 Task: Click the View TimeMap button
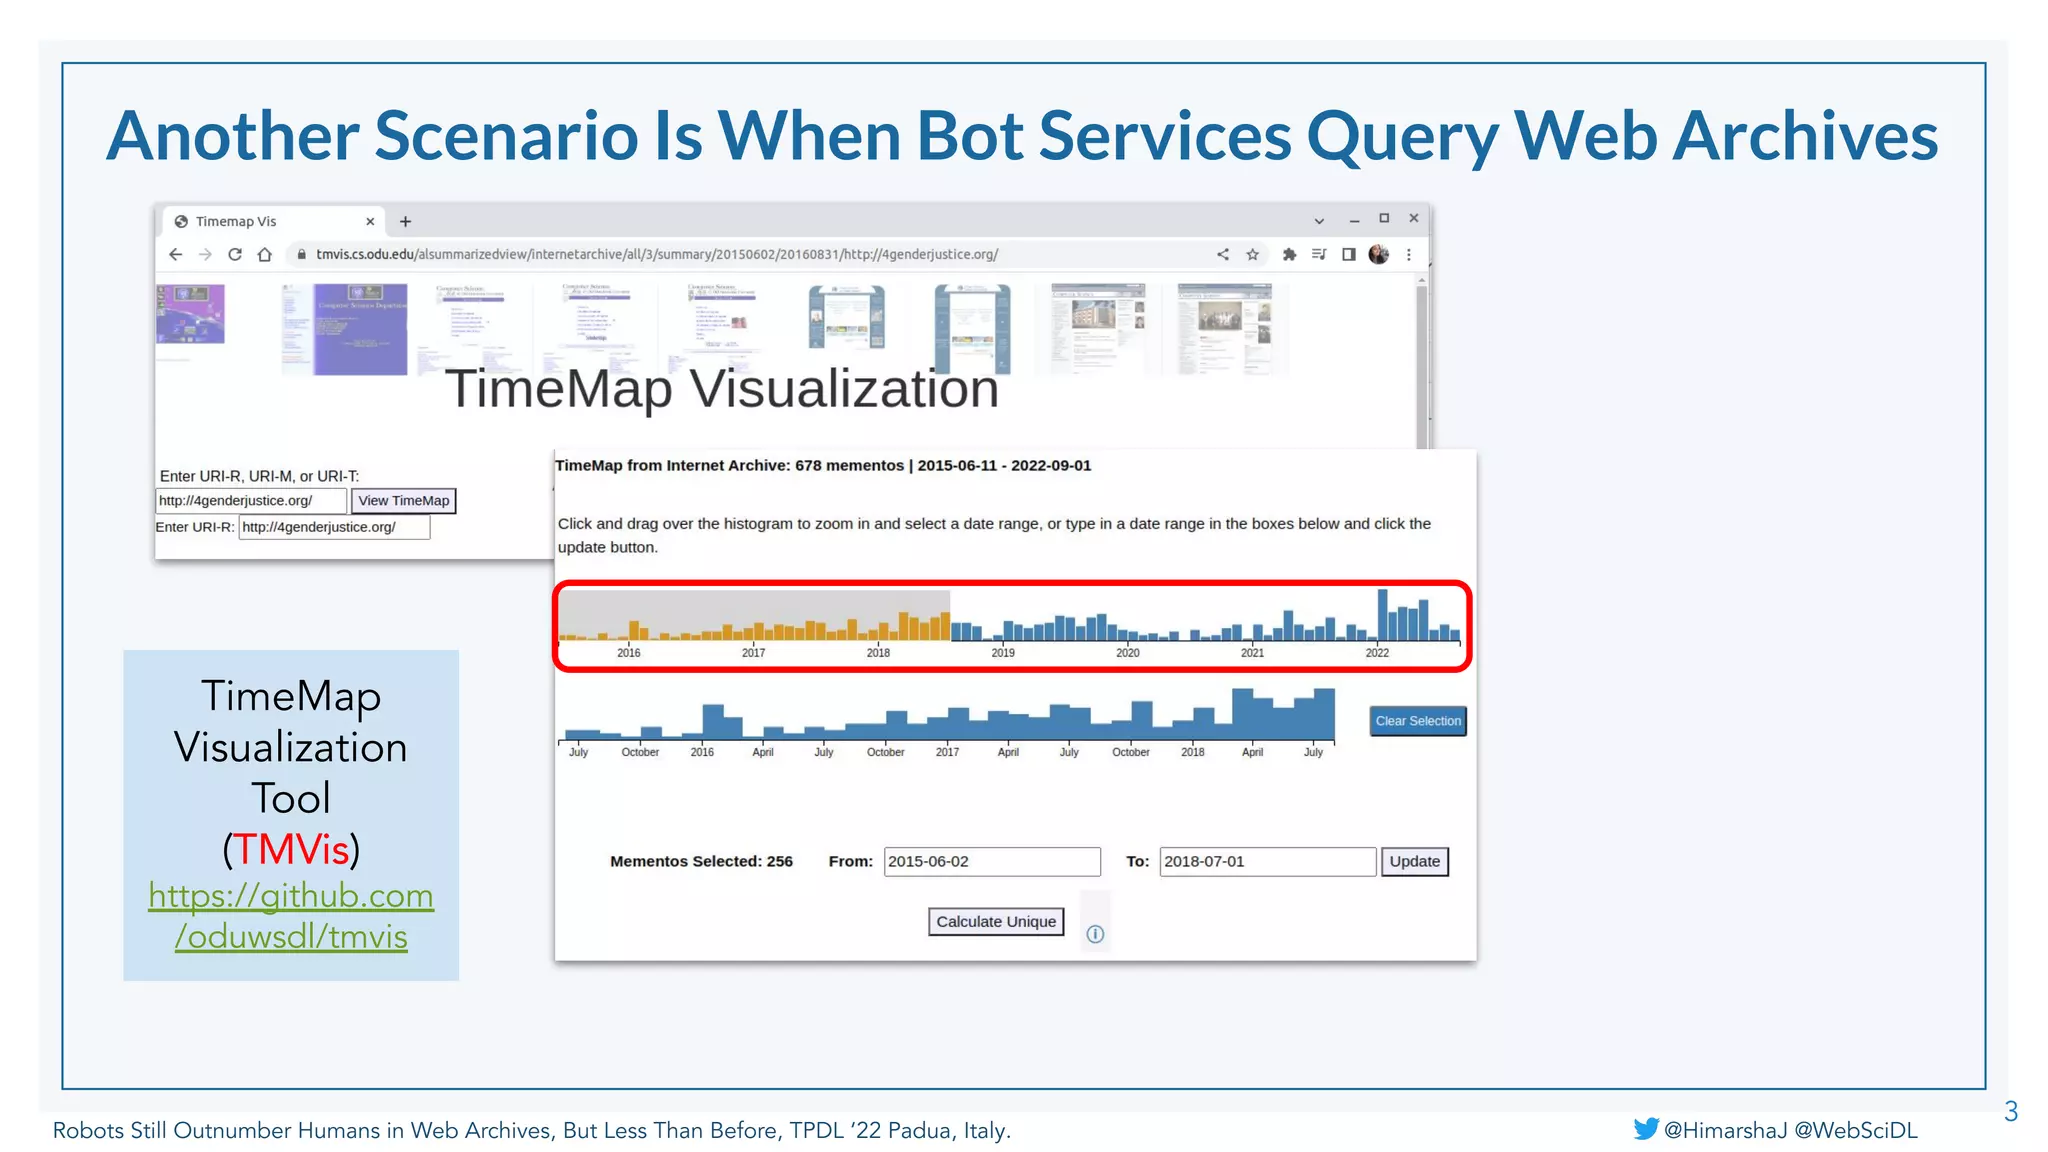(x=404, y=501)
